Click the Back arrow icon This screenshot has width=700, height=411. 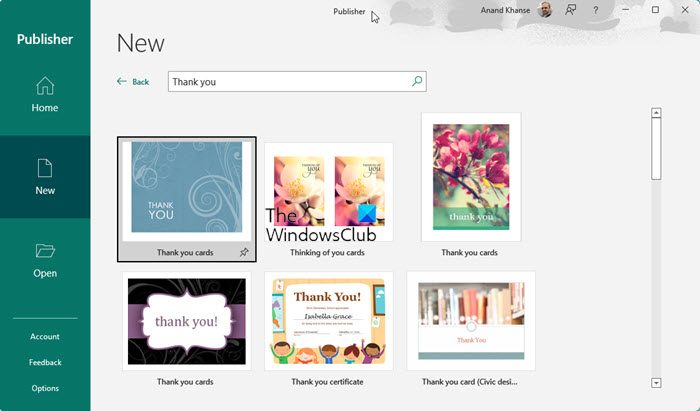pos(121,81)
